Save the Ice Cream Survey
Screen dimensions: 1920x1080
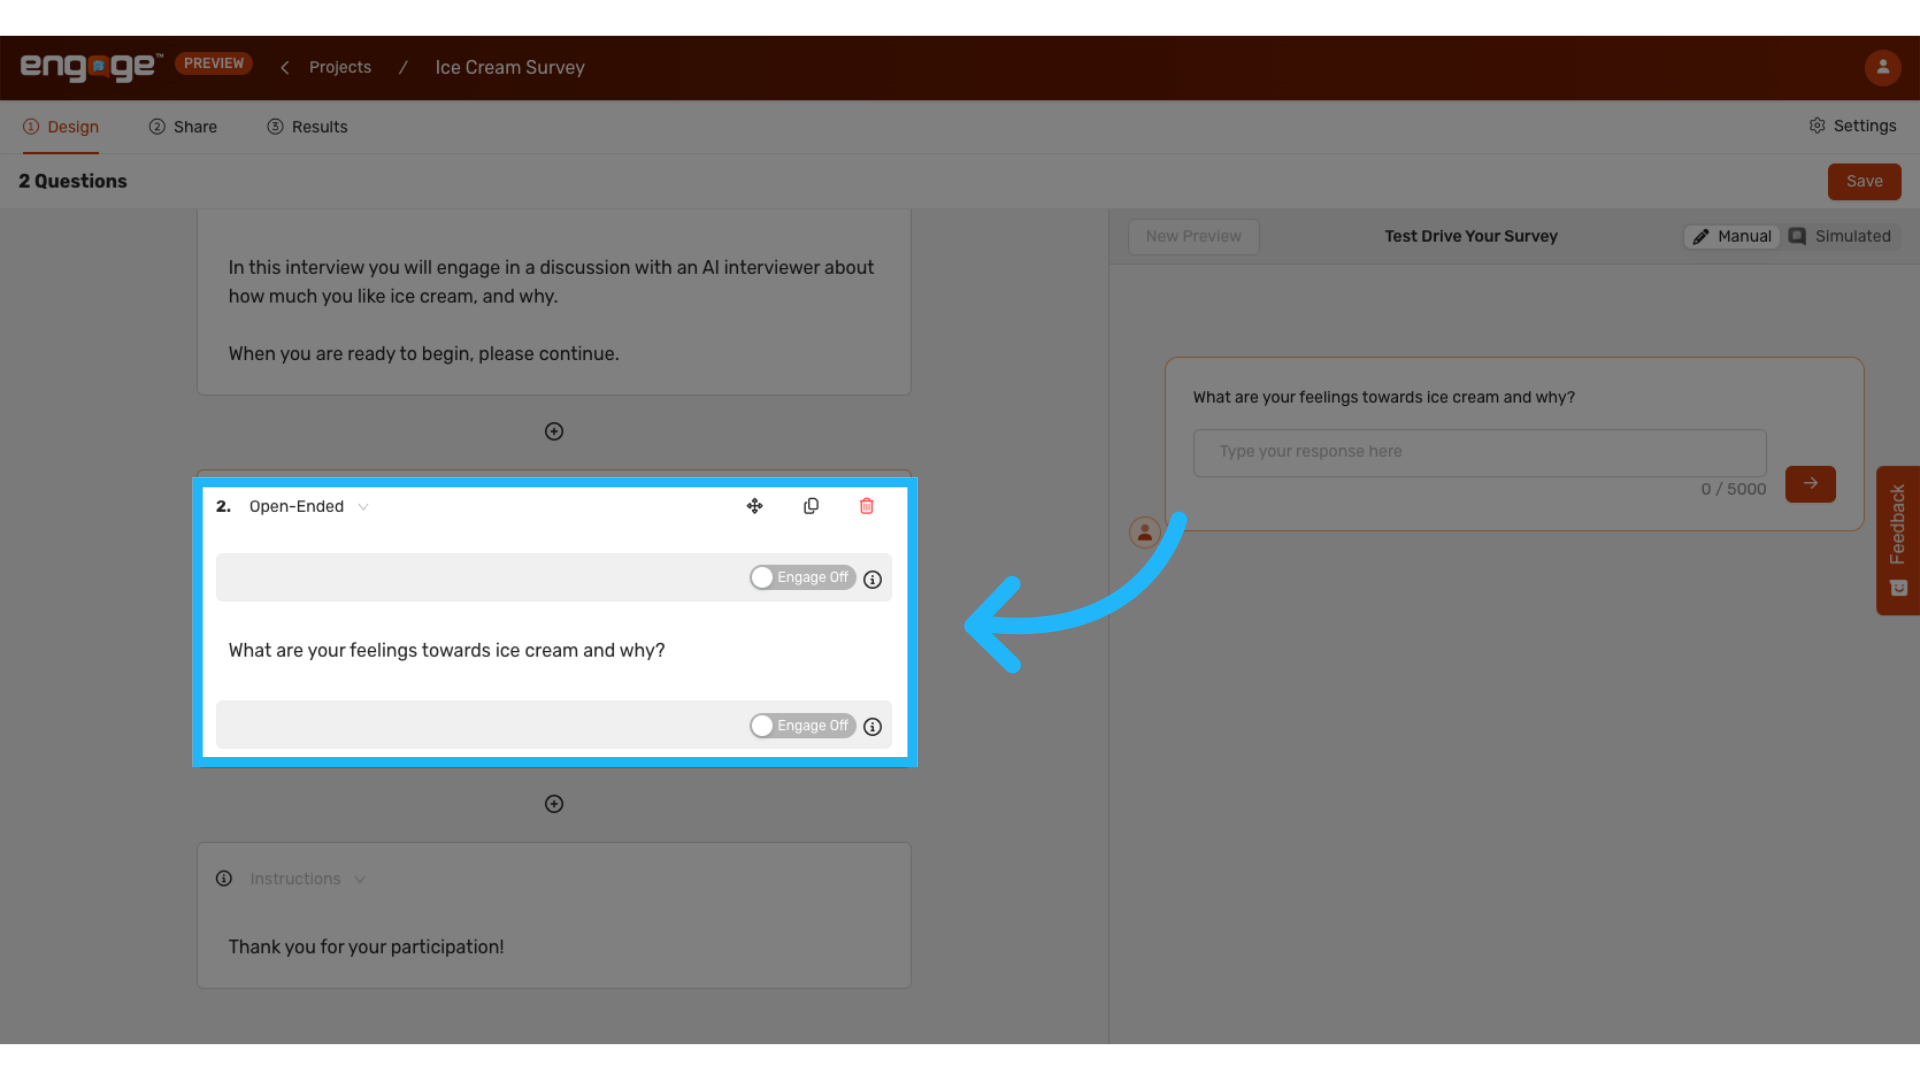pyautogui.click(x=1864, y=181)
